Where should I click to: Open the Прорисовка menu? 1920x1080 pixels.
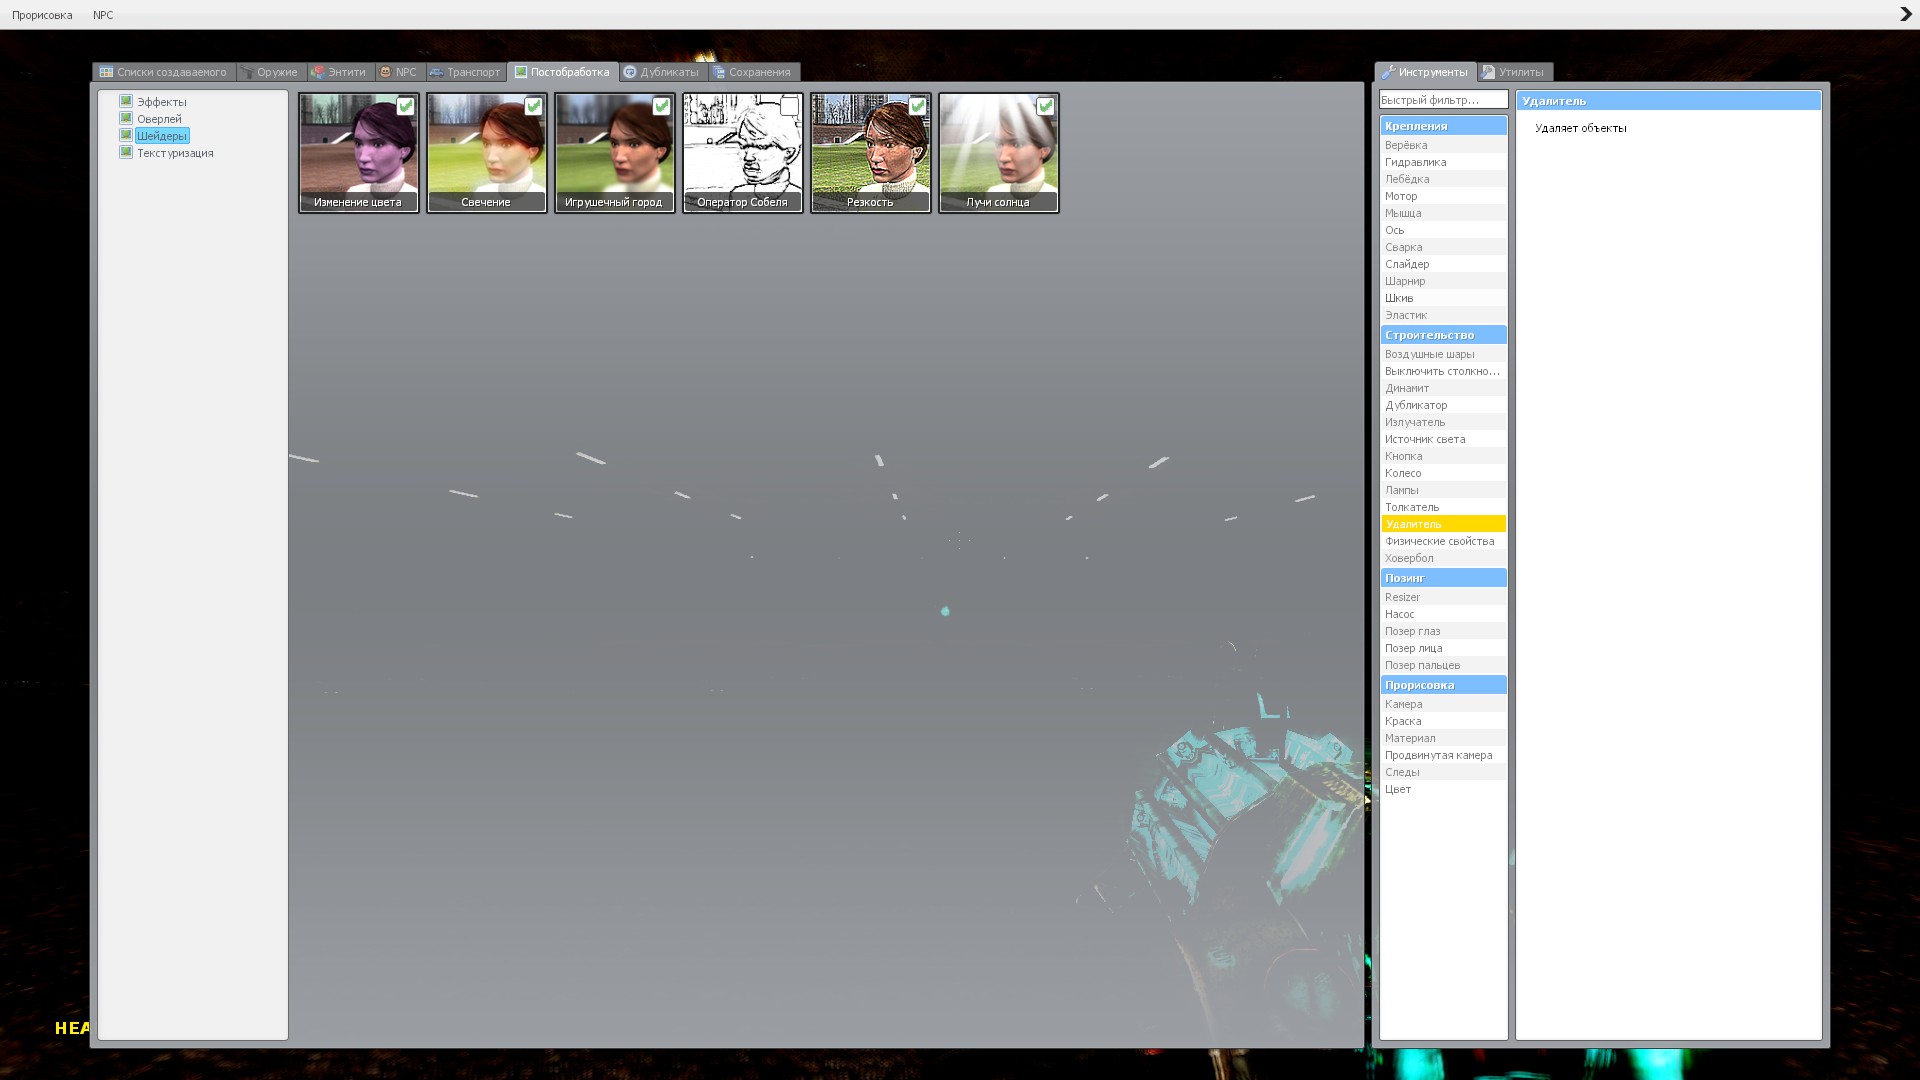coord(42,15)
